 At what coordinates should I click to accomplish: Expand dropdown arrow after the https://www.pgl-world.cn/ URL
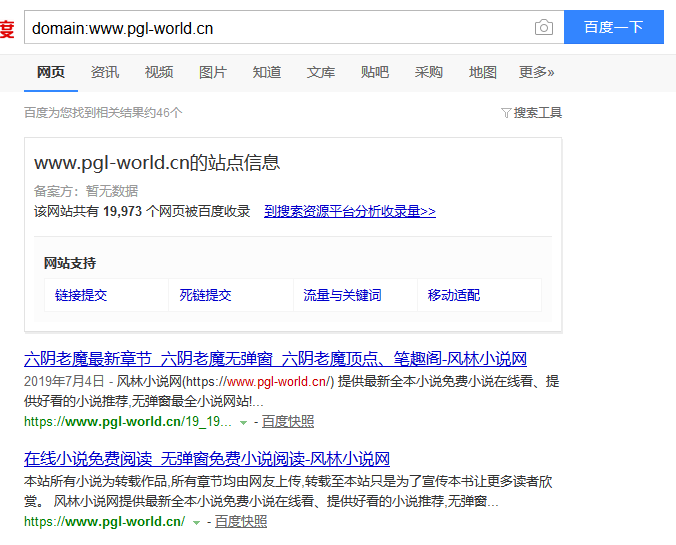click(196, 523)
